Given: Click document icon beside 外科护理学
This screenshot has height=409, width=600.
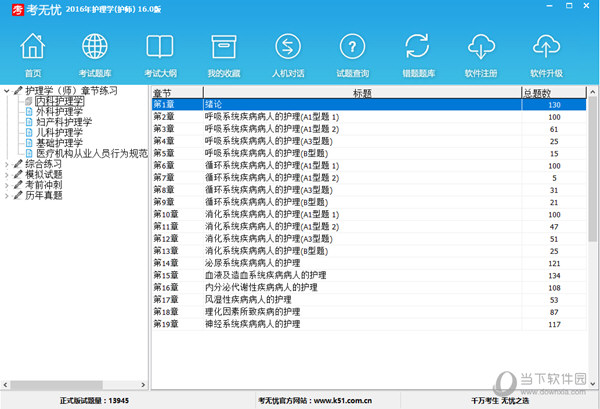Looking at the screenshot, I should pyautogui.click(x=29, y=112).
